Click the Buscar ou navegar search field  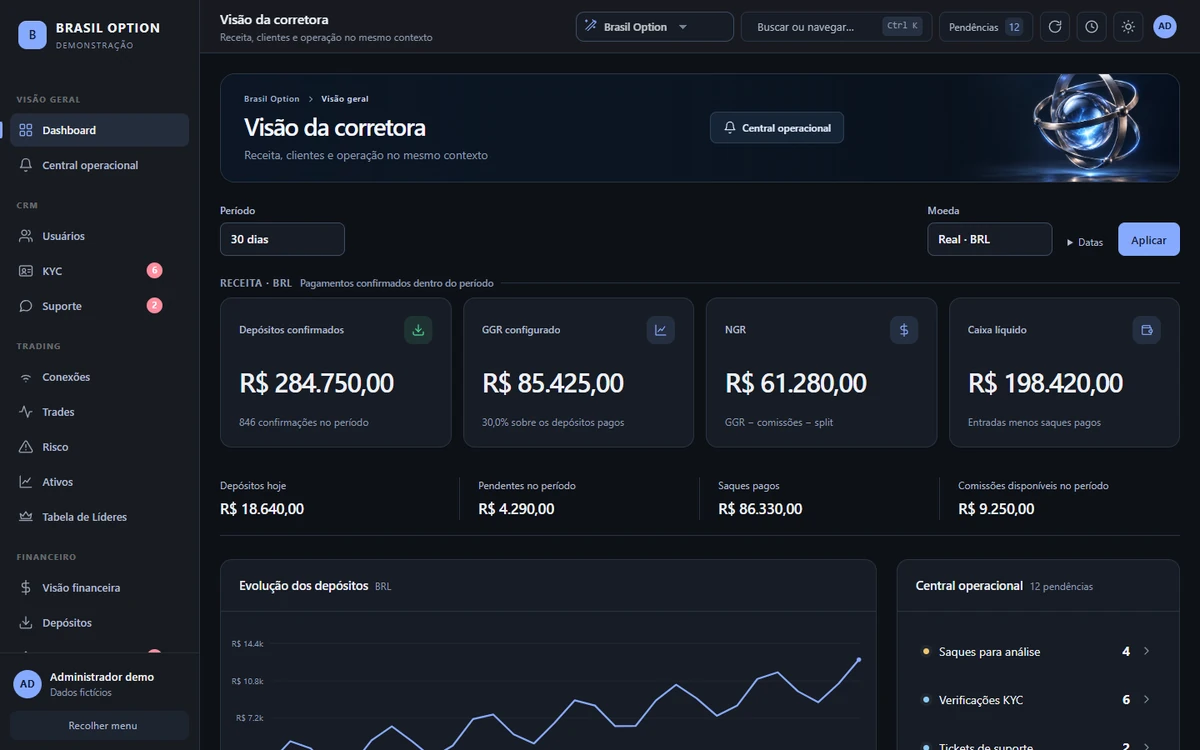click(x=836, y=27)
